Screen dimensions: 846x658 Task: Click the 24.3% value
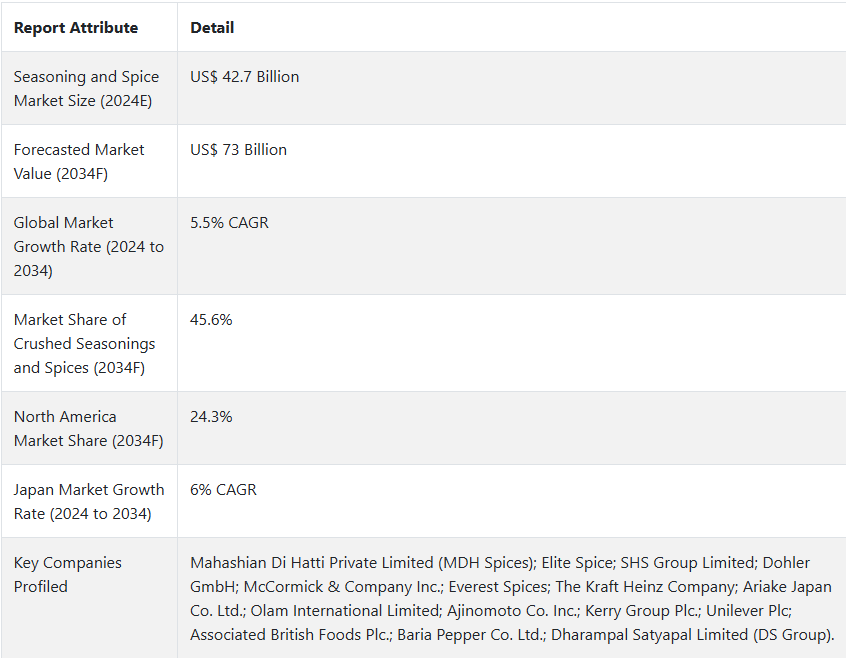tap(211, 416)
